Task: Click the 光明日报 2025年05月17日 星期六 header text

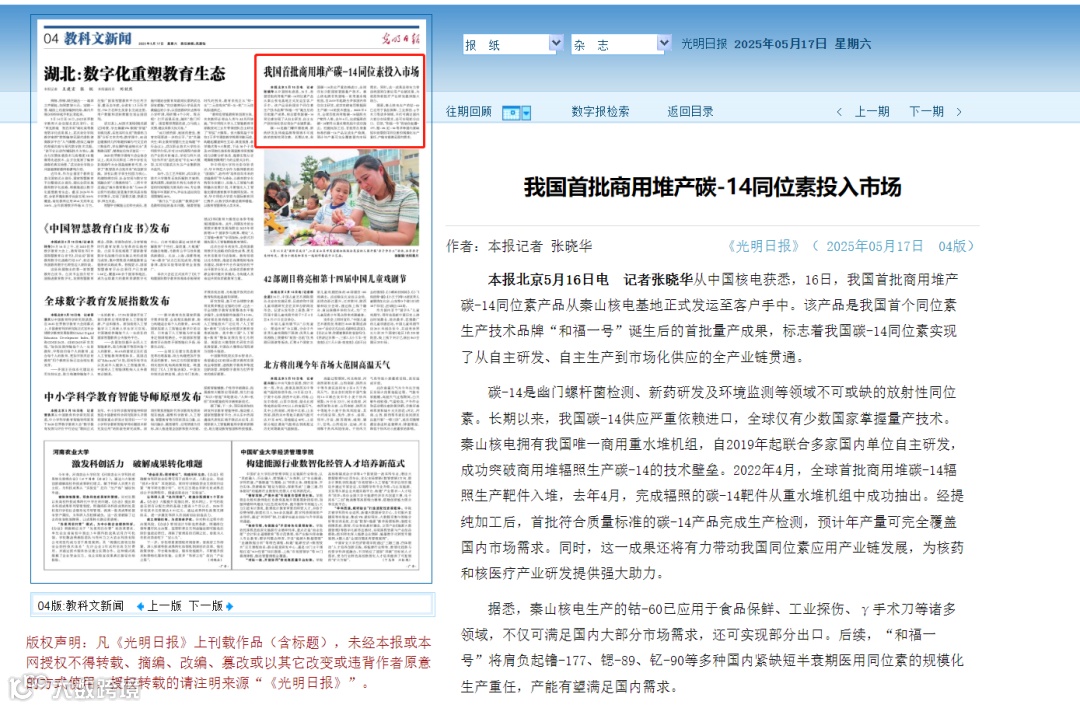Action: (776, 44)
